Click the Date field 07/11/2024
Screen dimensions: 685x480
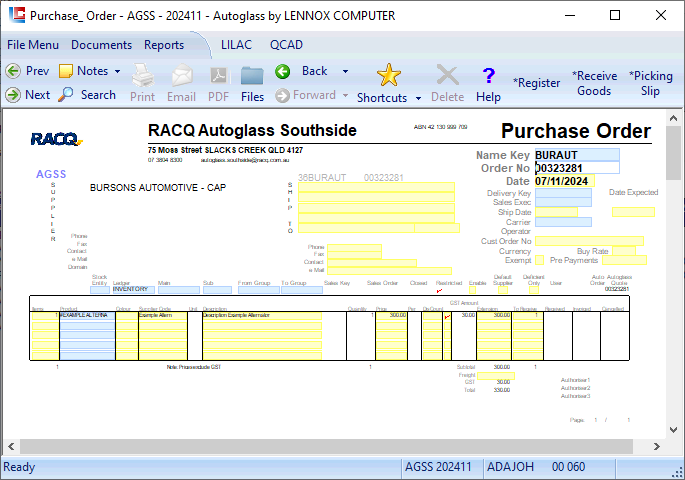(565, 181)
